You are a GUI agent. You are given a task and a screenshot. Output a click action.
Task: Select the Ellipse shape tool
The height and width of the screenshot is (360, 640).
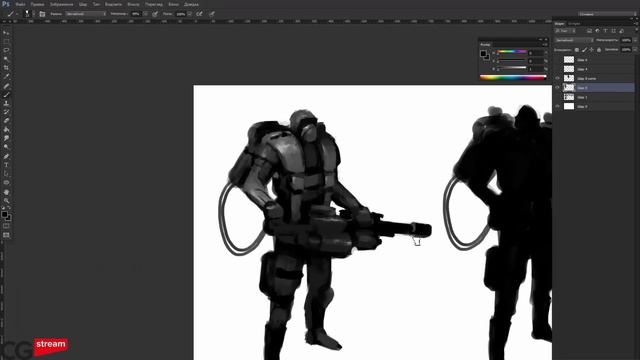[x=6, y=182]
